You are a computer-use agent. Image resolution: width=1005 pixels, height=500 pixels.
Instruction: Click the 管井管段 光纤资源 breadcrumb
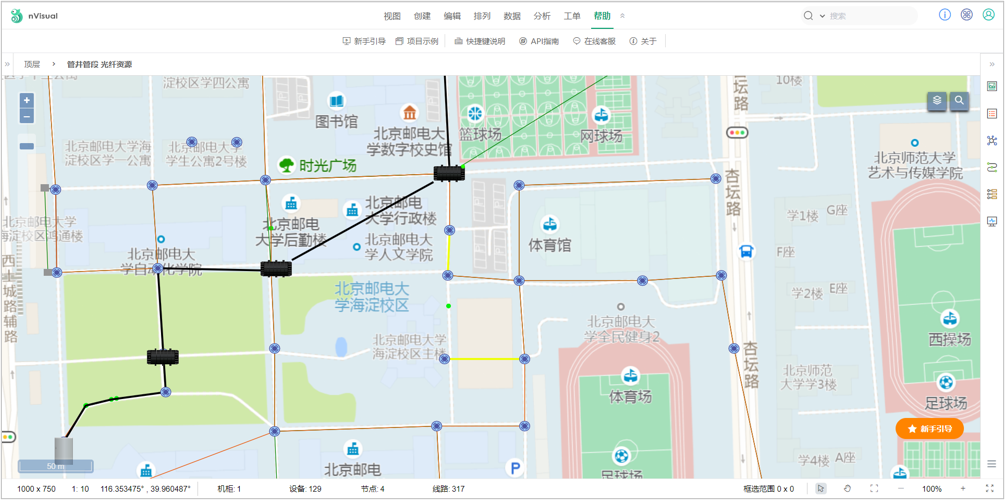pyautogui.click(x=99, y=64)
